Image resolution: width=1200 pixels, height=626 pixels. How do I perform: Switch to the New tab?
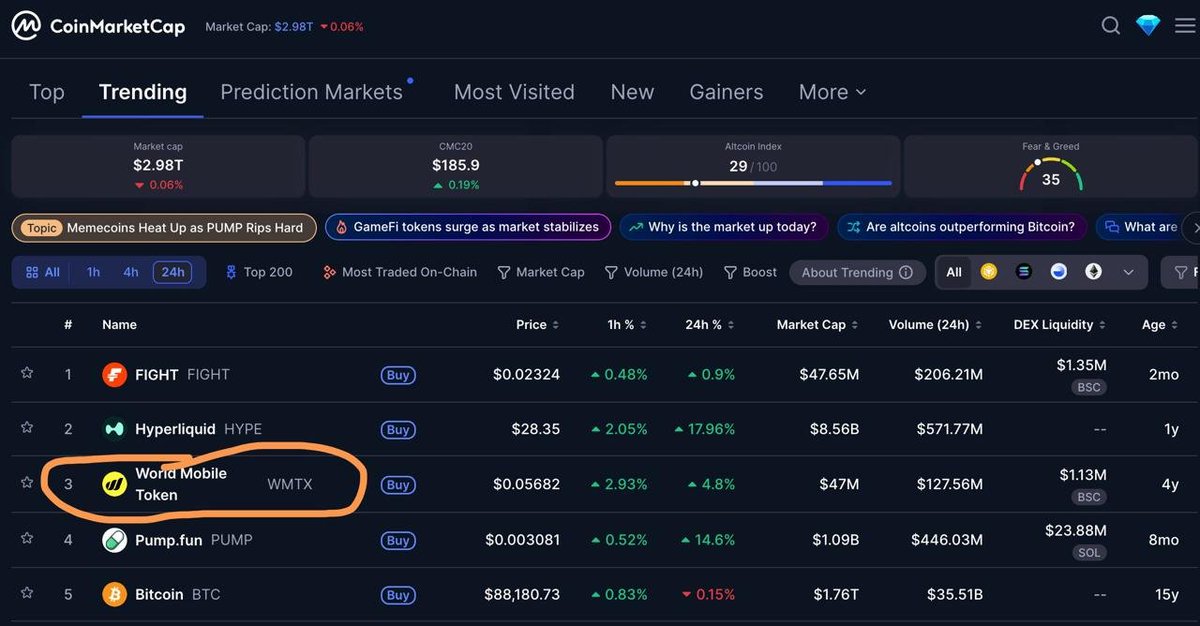click(632, 92)
